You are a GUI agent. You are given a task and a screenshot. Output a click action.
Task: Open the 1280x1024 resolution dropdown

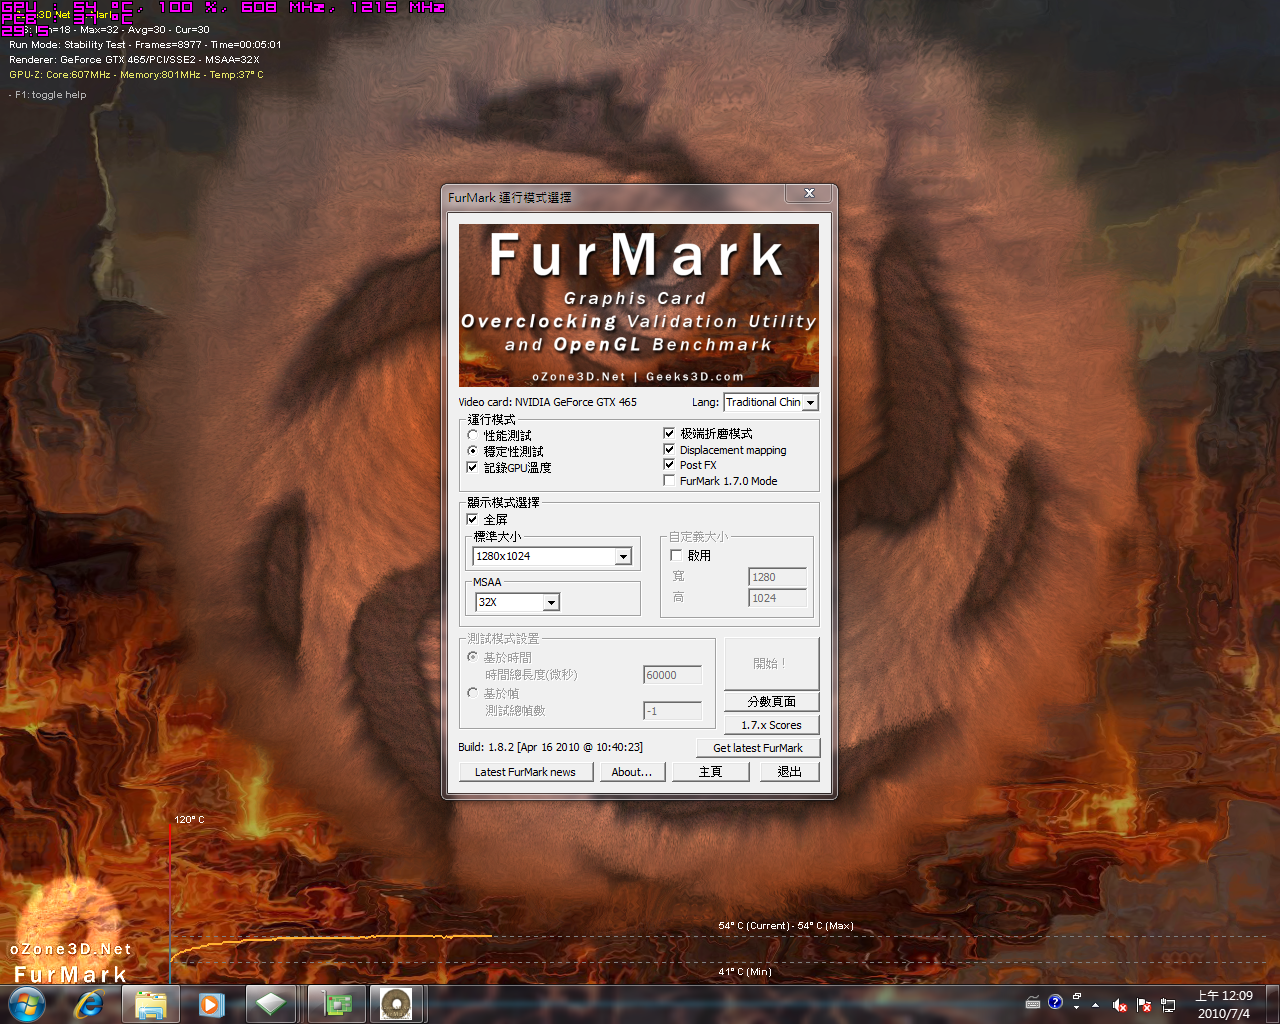point(552,556)
